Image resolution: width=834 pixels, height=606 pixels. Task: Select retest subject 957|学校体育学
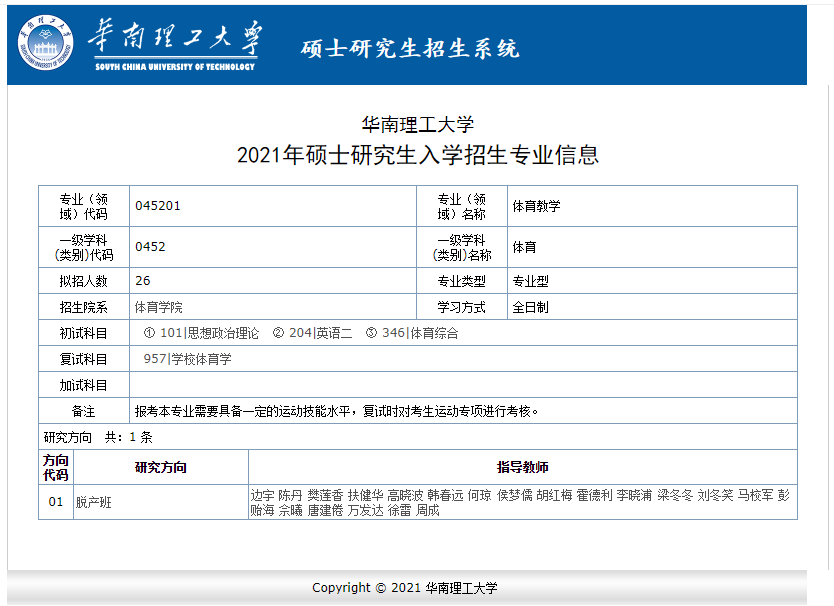[x=187, y=359]
